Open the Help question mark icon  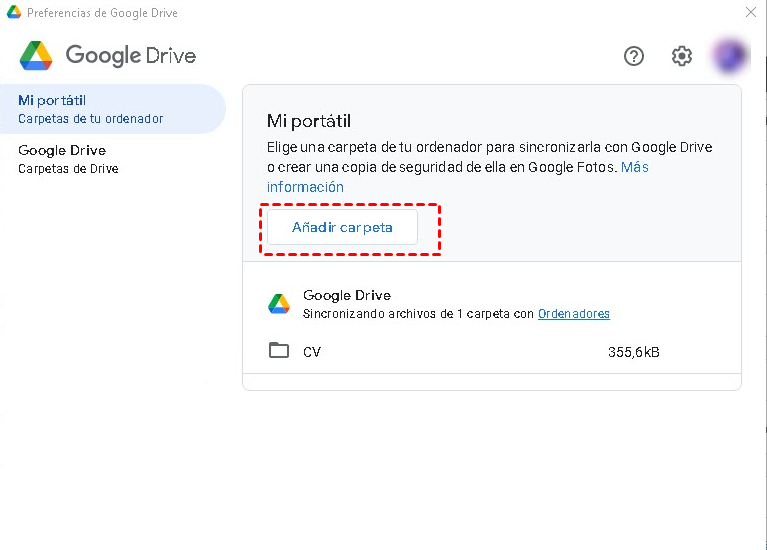click(634, 56)
